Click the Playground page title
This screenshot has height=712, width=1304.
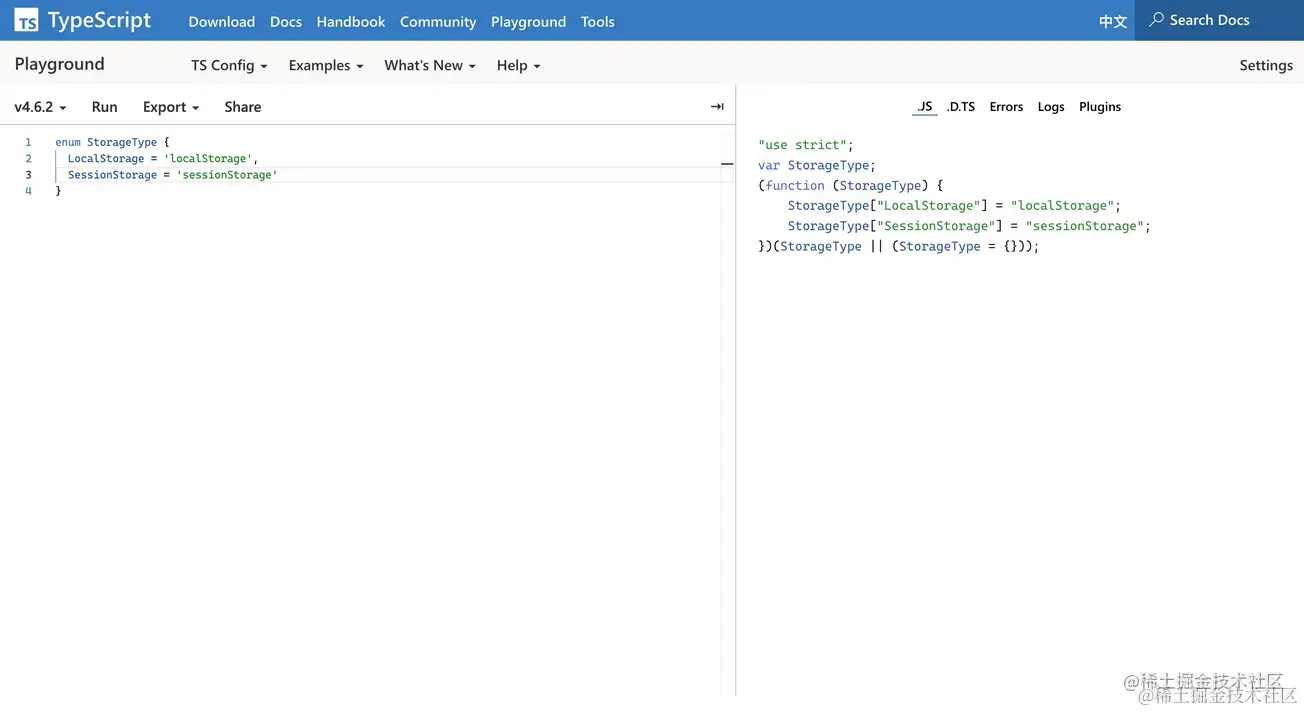tap(59, 64)
